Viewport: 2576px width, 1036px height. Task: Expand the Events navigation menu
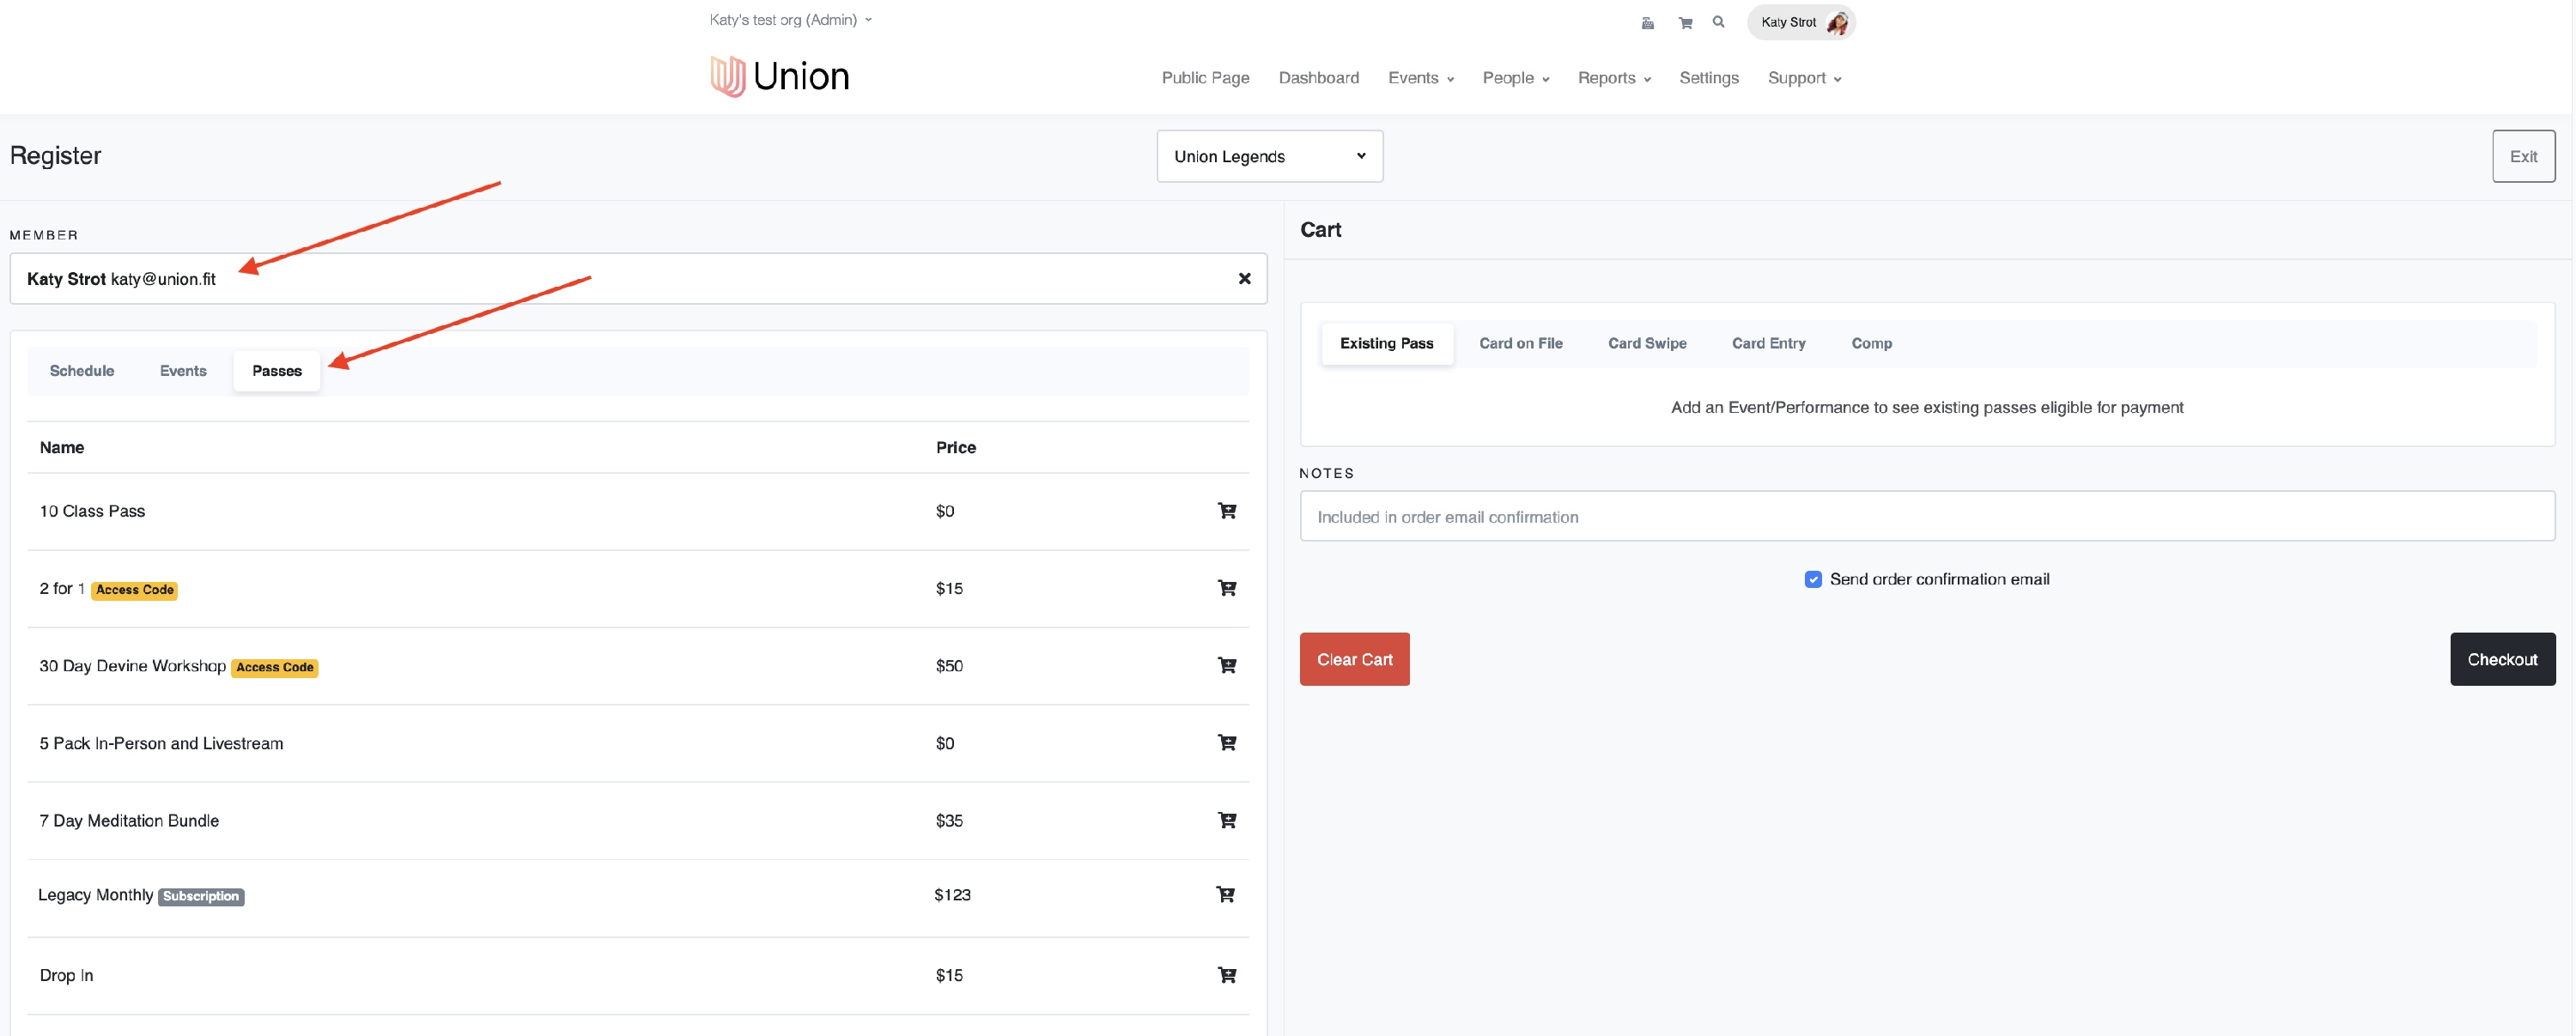click(1420, 78)
